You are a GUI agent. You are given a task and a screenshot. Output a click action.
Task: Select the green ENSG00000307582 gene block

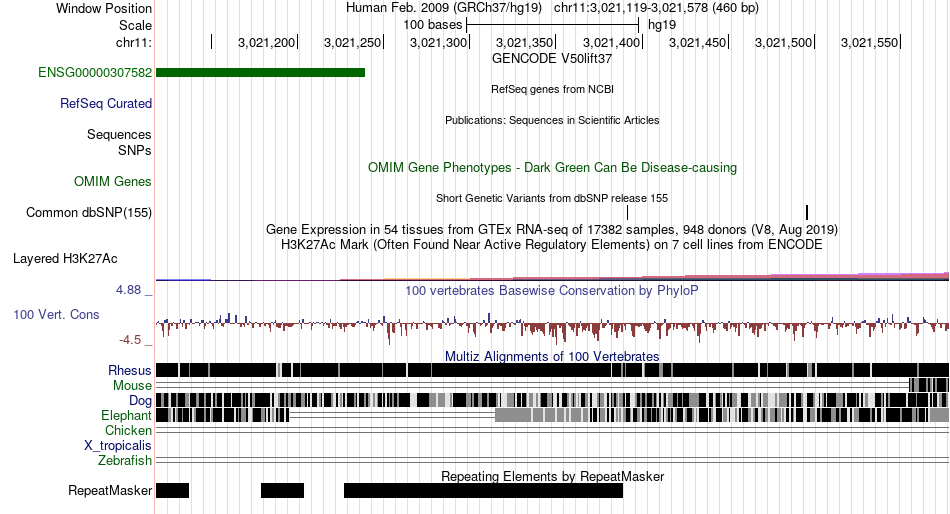click(261, 73)
